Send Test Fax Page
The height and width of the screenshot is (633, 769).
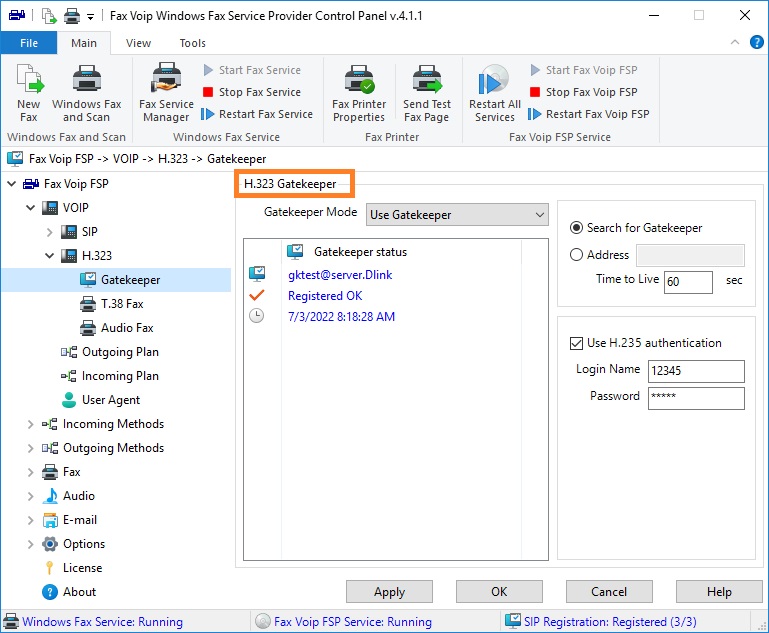(x=426, y=93)
